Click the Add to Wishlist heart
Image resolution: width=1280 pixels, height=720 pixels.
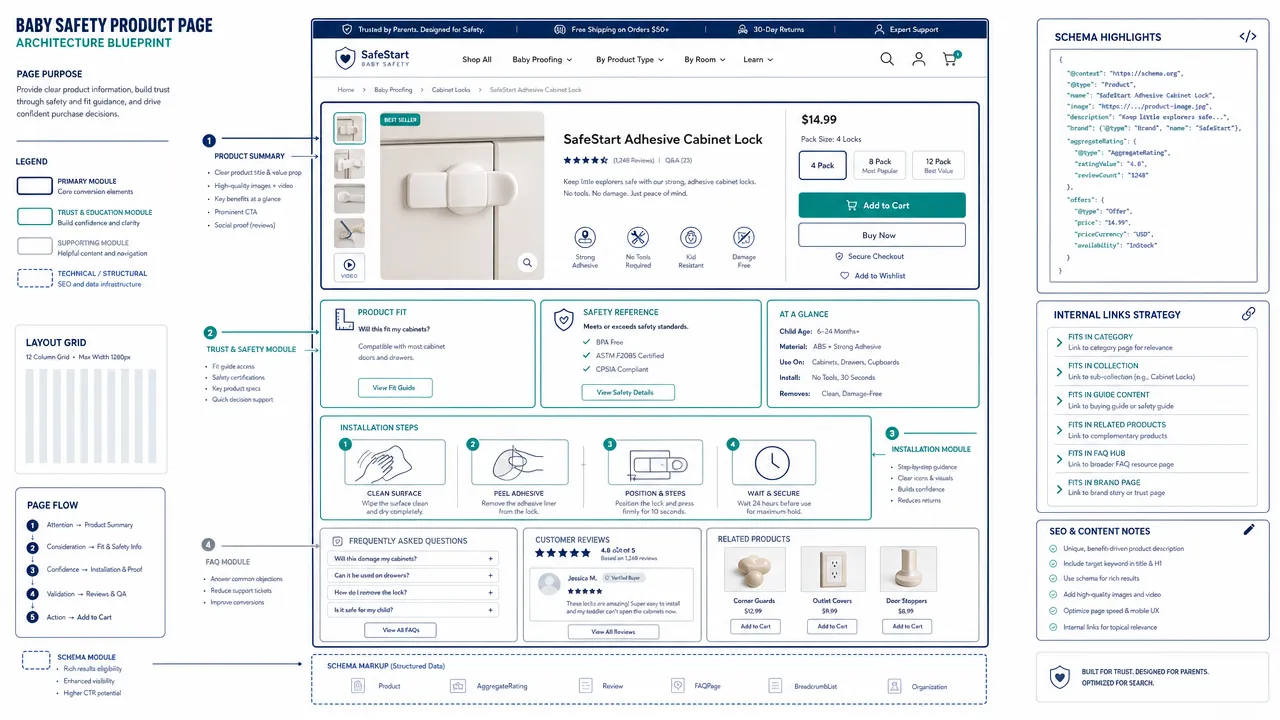pos(845,276)
